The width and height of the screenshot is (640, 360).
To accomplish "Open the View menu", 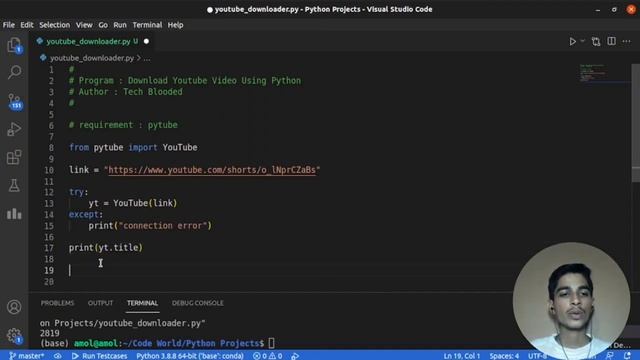I will (x=84, y=25).
